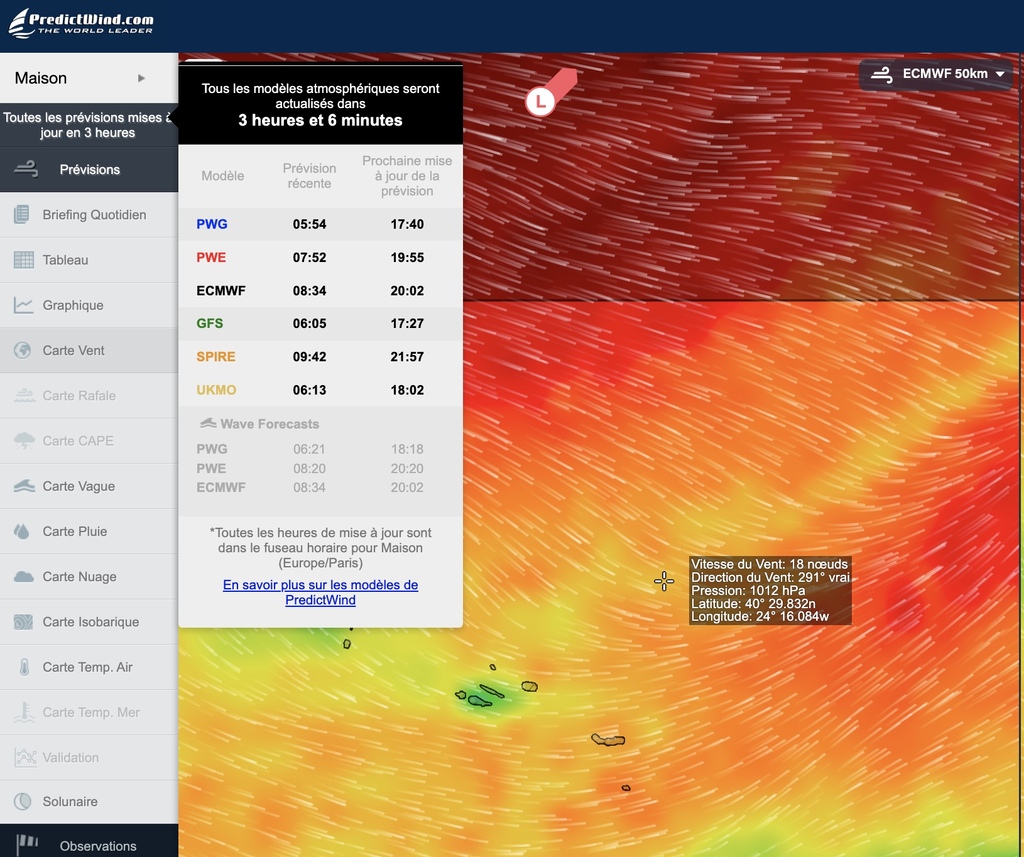1024x857 pixels.
Task: Click the 'Prévision récente' column header
Action: point(309,176)
